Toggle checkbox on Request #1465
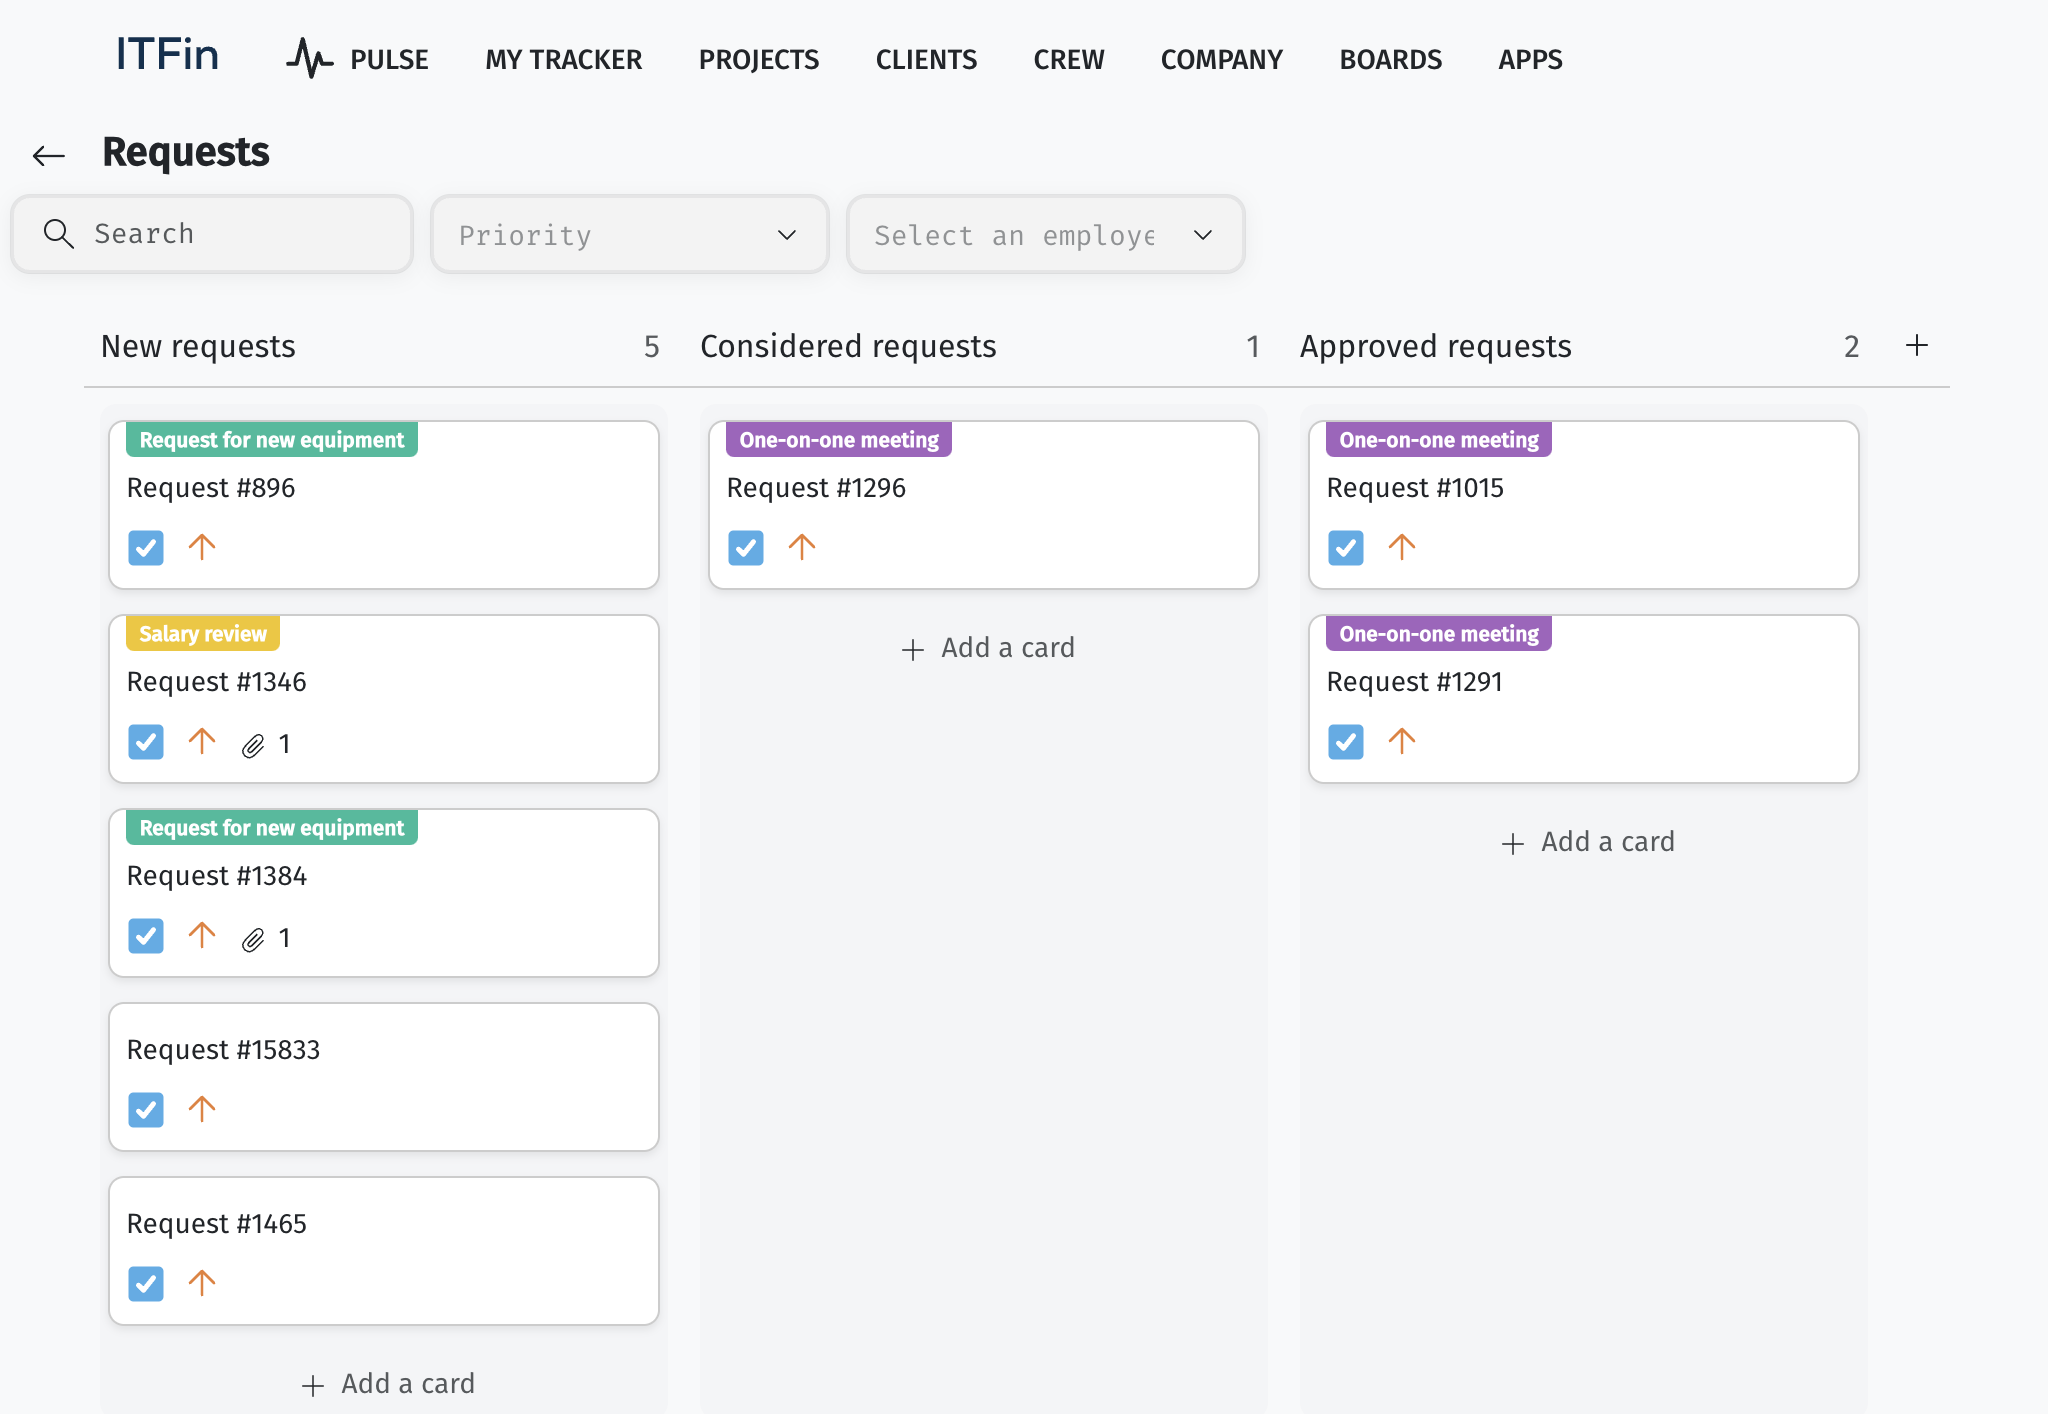Screen dimensions: 2048x1414 click(146, 1284)
